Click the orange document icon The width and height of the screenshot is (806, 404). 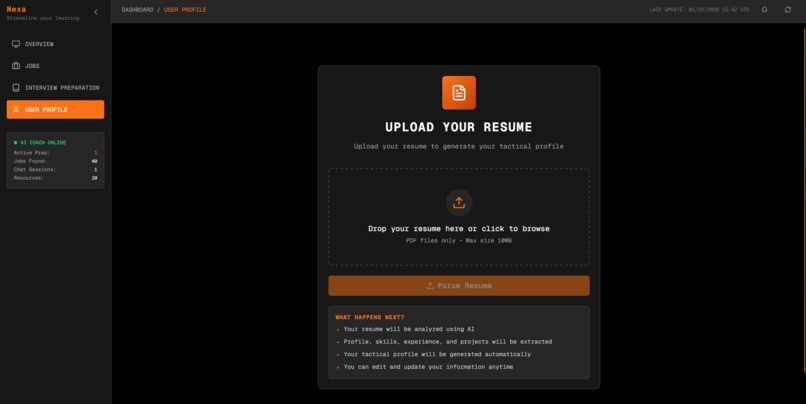(x=459, y=93)
